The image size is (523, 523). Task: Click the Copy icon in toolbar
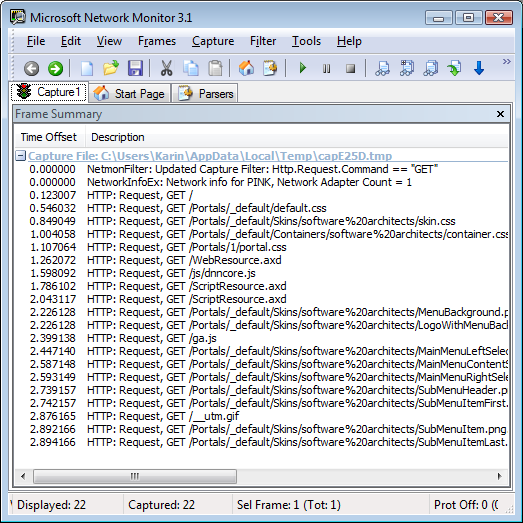[191, 68]
